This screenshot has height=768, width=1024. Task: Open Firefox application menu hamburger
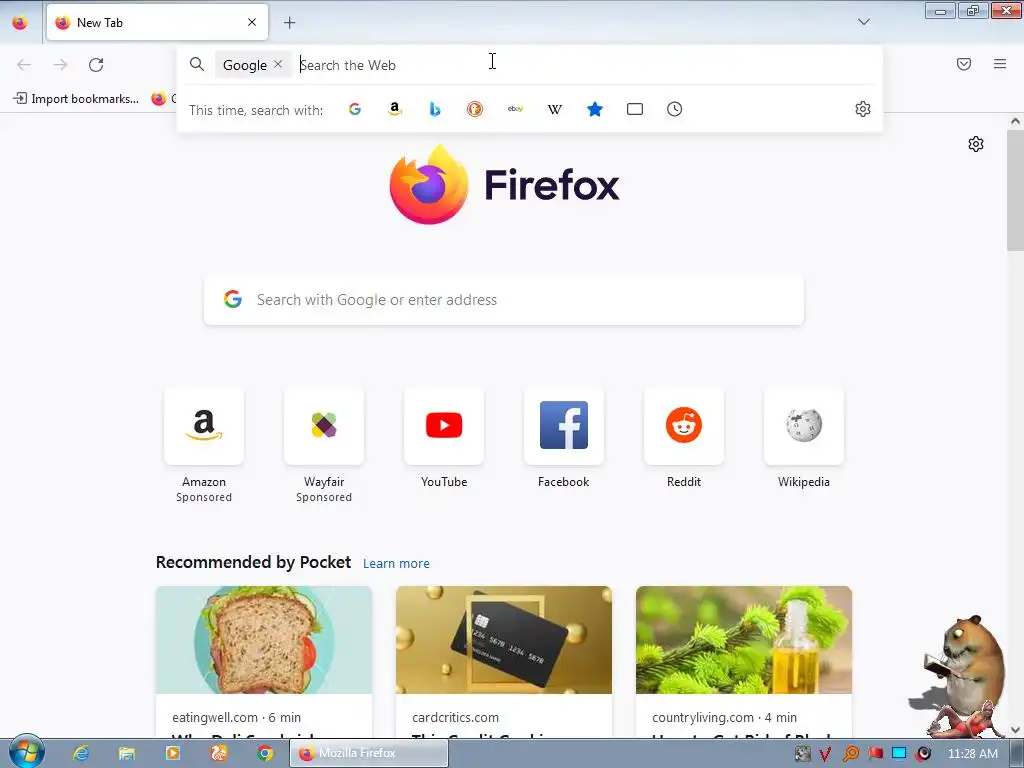1000,64
